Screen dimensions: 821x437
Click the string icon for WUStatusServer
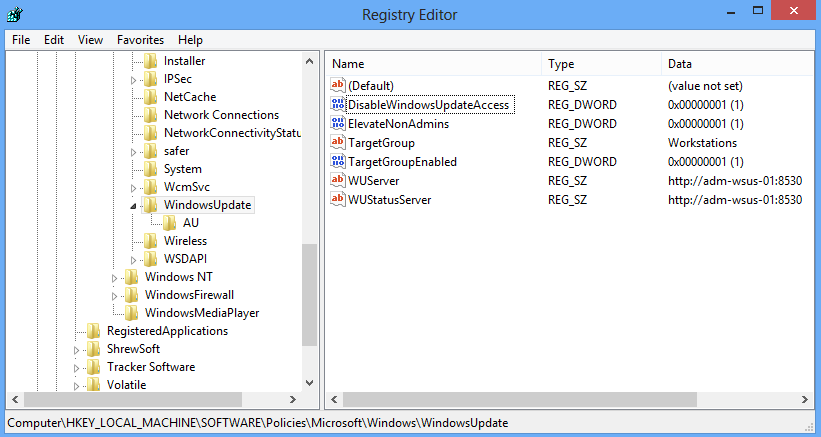[x=338, y=199]
